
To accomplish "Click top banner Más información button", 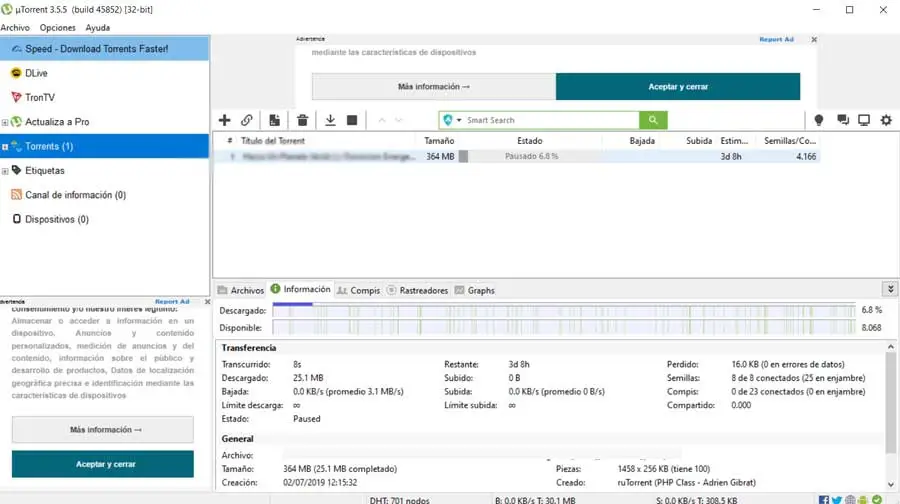I will pyautogui.click(x=434, y=87).
